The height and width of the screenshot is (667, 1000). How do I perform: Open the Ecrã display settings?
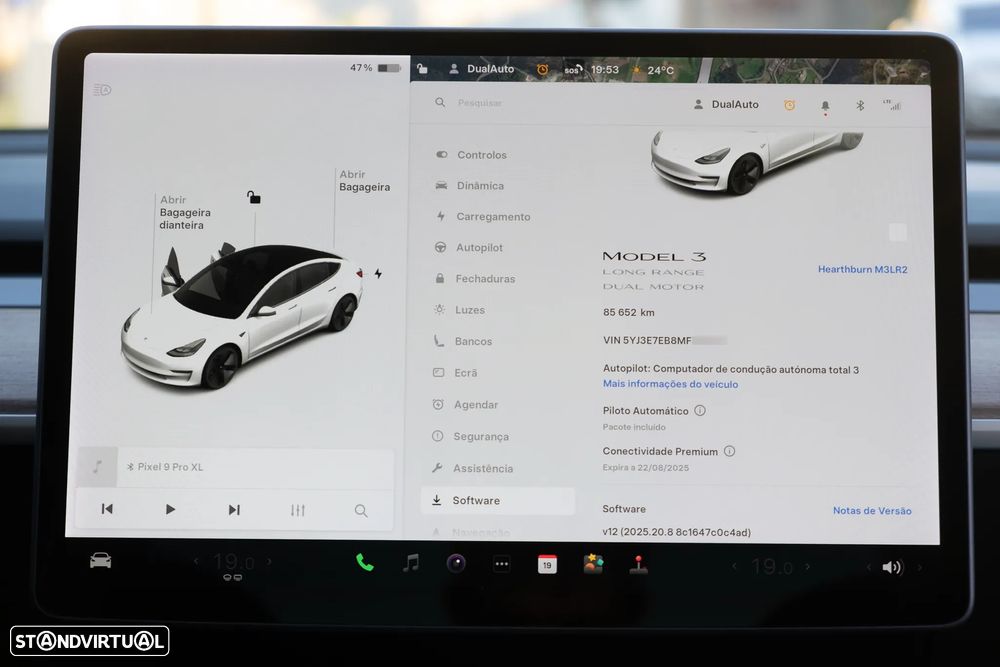455,372
